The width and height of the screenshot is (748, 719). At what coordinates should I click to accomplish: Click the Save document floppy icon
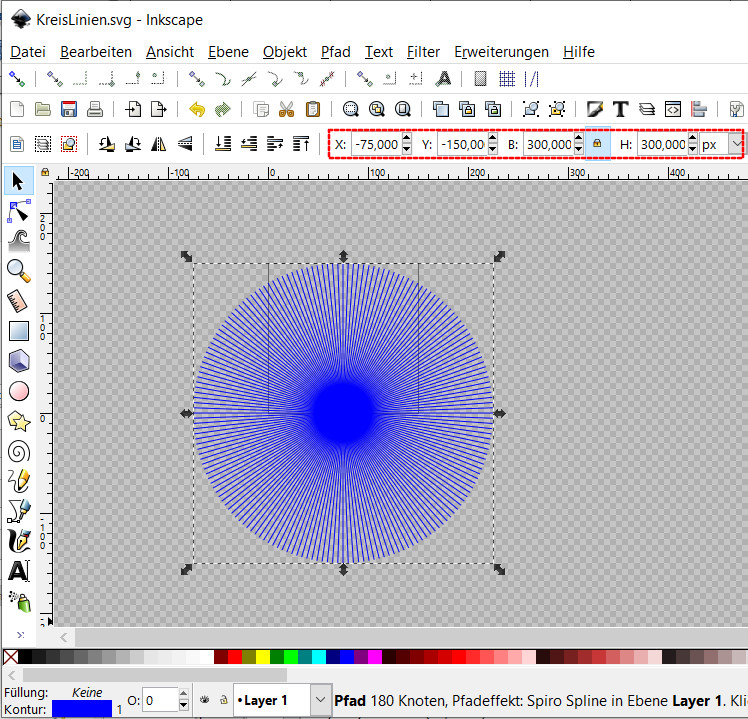point(70,110)
